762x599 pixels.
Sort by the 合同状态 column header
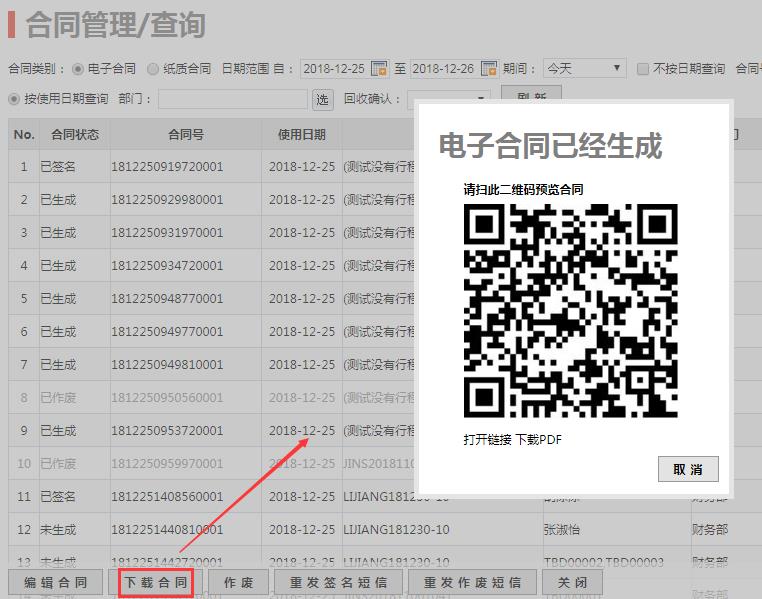[x=75, y=134]
